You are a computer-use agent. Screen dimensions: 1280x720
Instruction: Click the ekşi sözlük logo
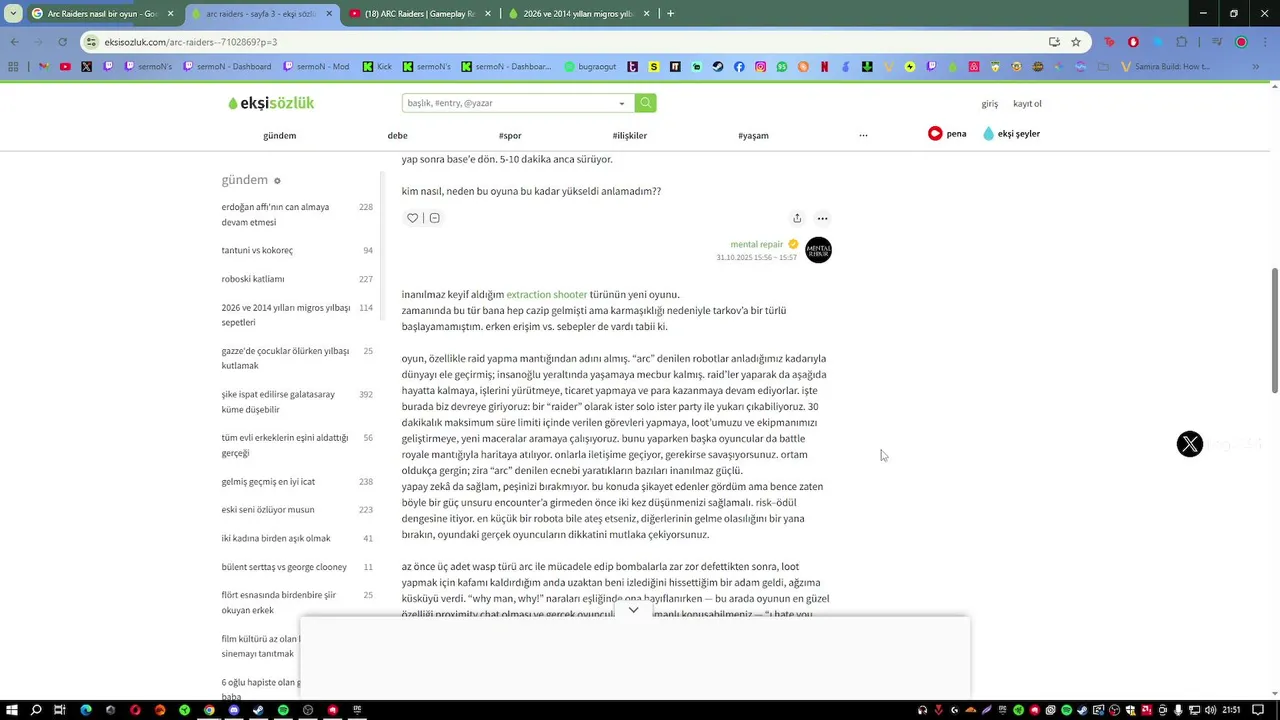(271, 103)
